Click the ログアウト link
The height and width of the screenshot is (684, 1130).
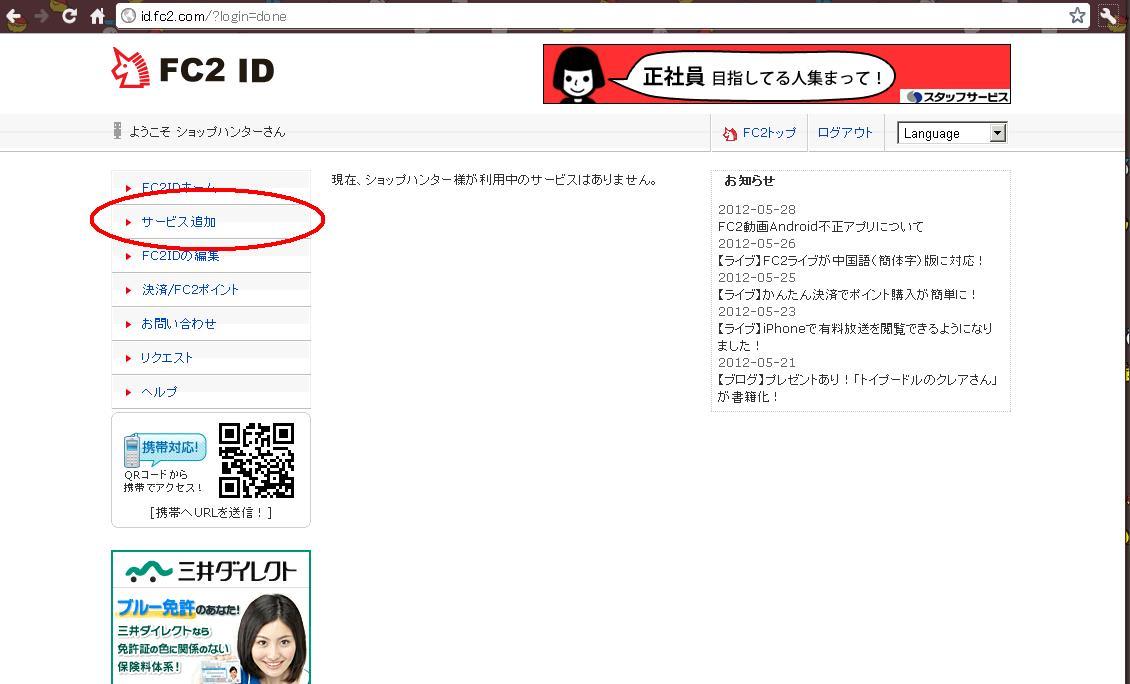[x=845, y=132]
